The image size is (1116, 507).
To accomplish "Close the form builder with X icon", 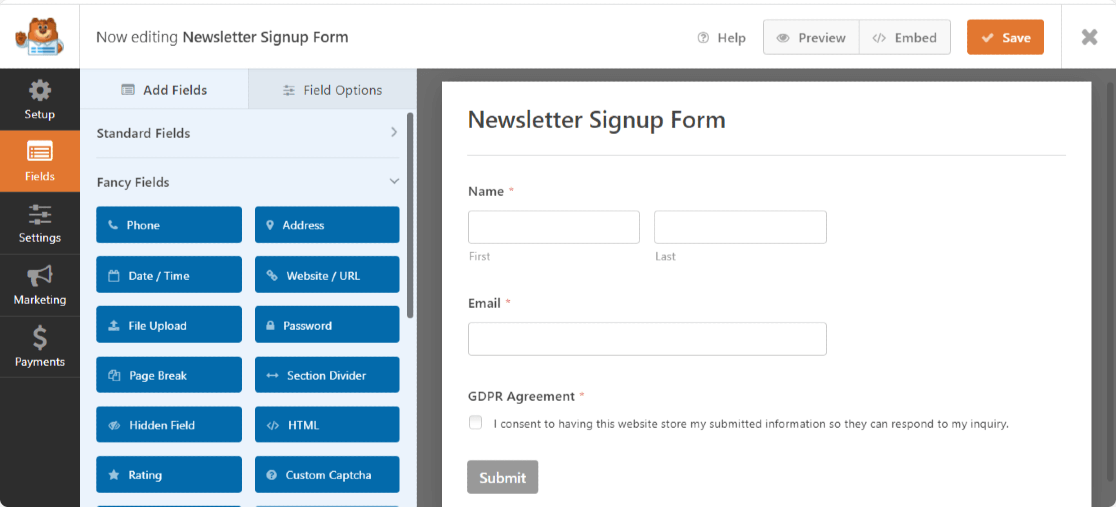I will [1089, 37].
